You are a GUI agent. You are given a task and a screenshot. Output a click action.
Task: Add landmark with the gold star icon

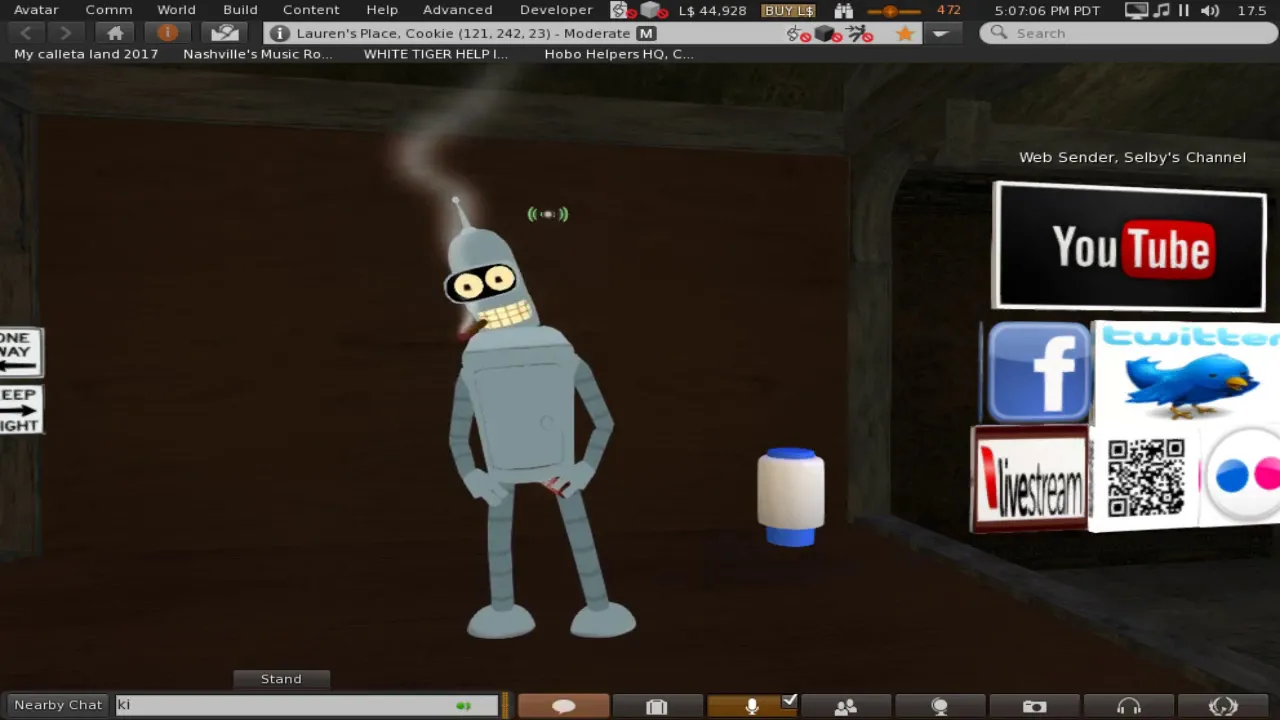click(905, 33)
